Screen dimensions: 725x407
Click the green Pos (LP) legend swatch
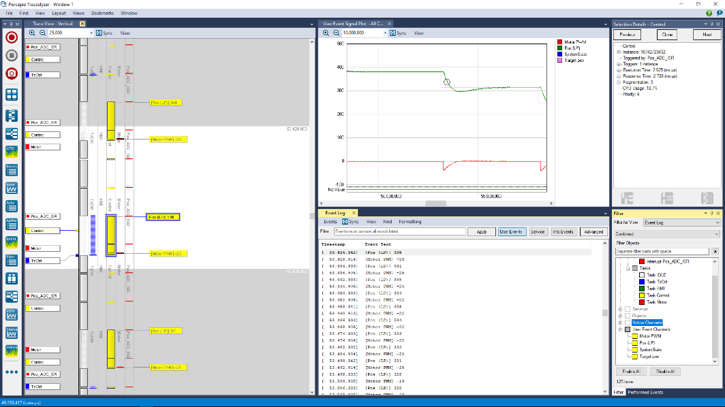(560, 48)
